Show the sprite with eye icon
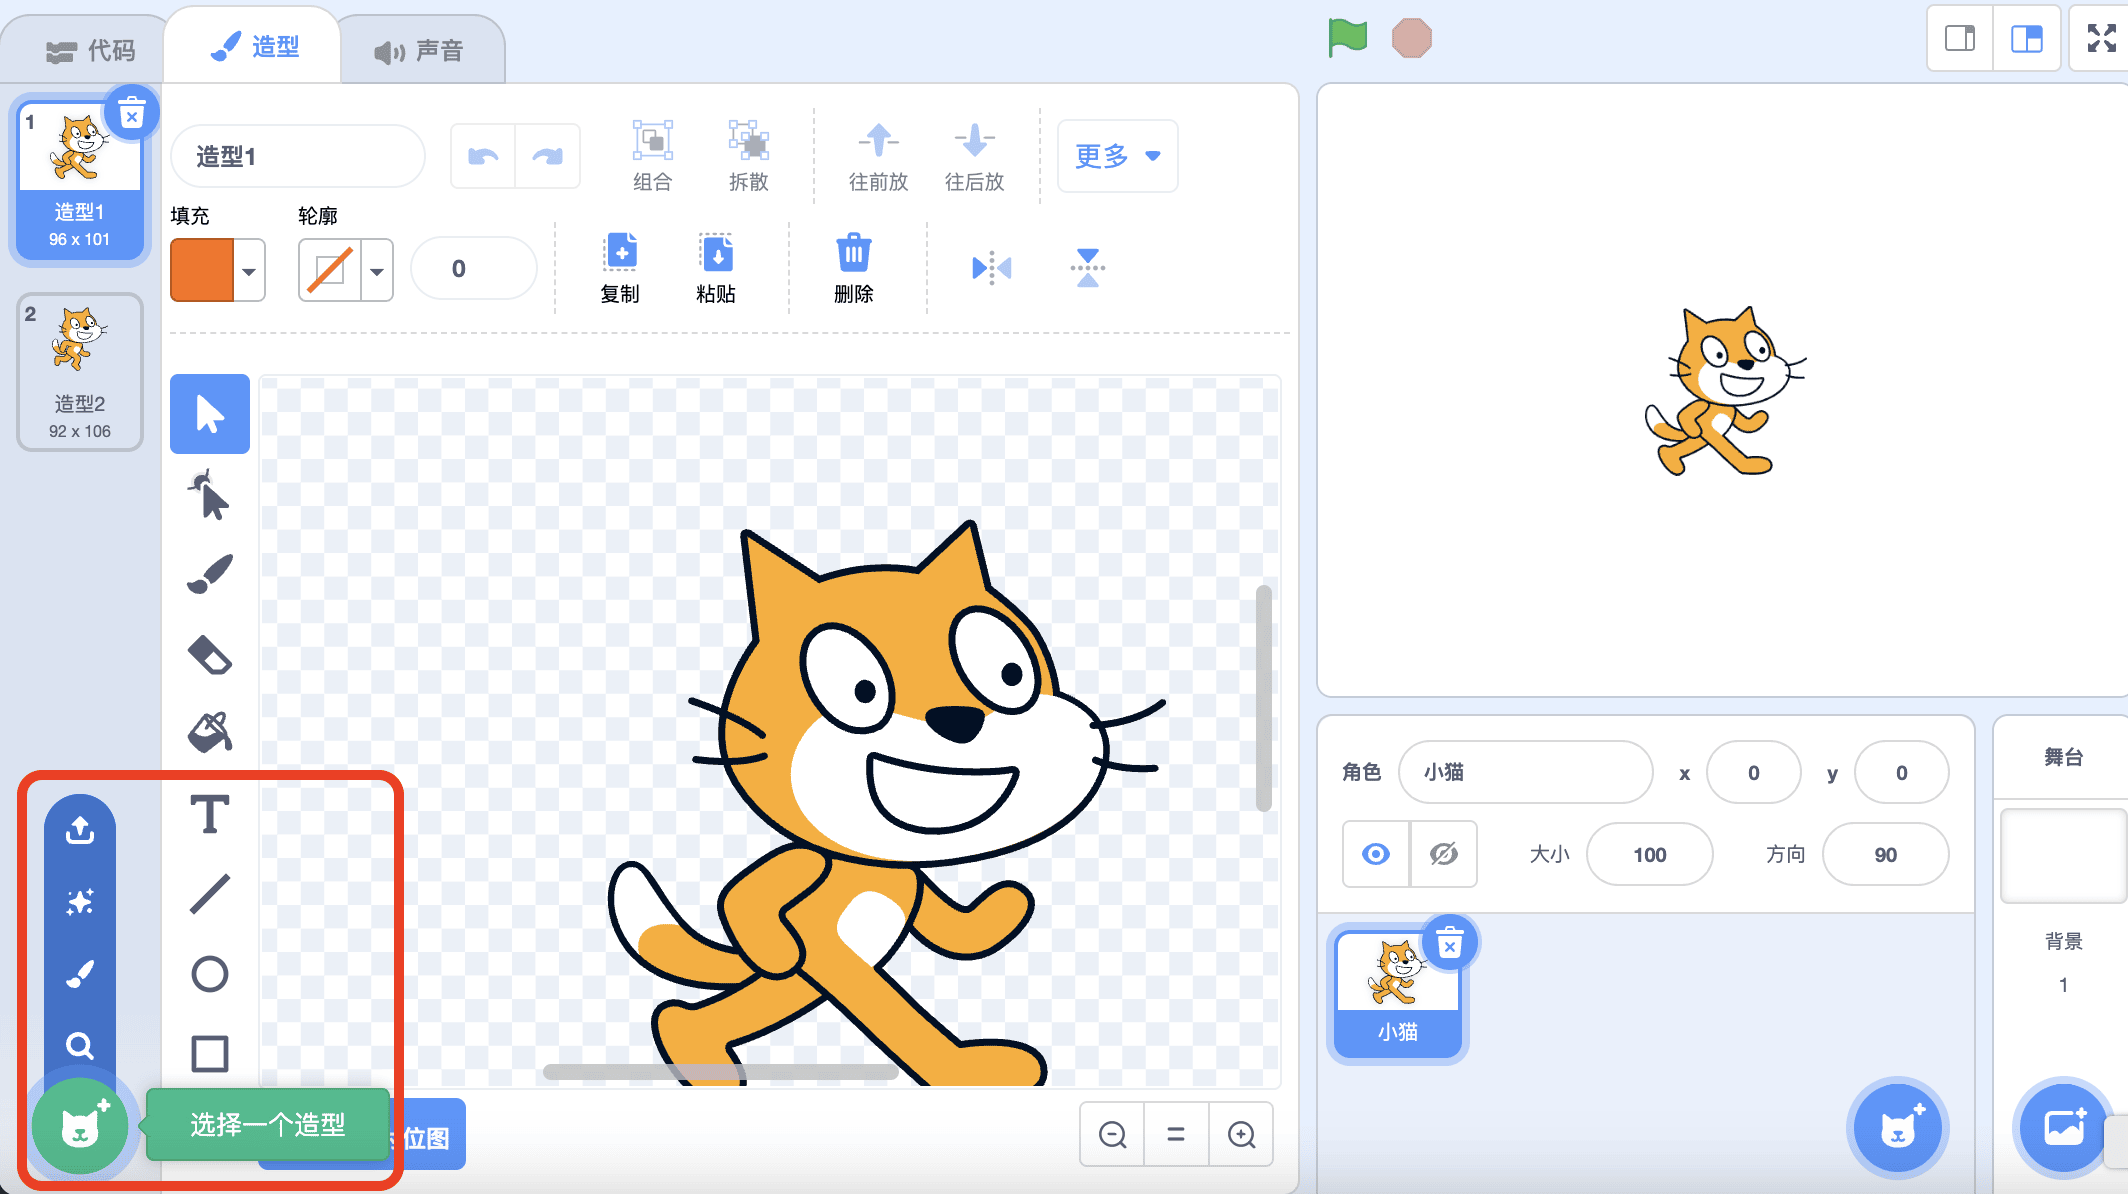2128x1194 pixels. [x=1376, y=854]
